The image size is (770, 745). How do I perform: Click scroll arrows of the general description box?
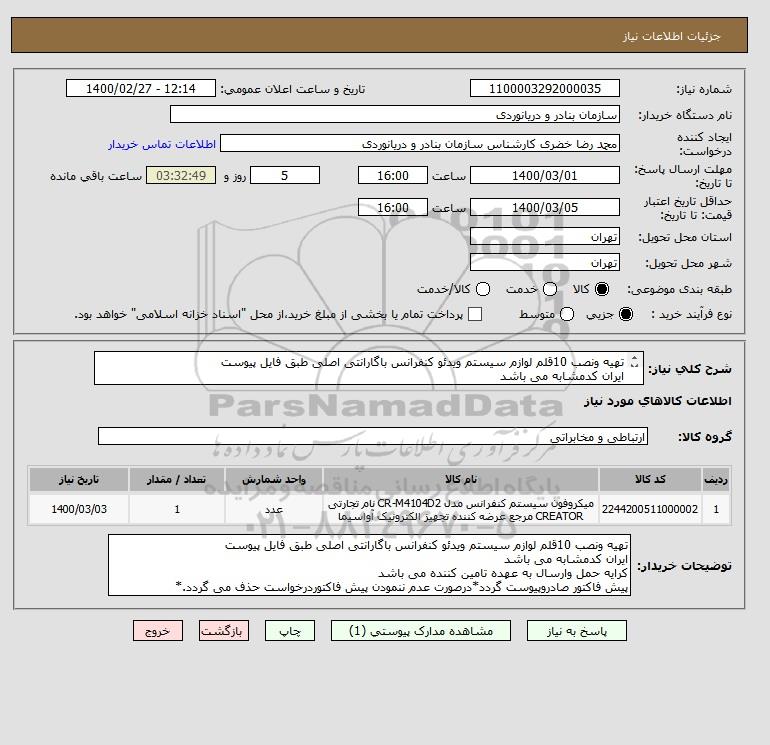634,361
